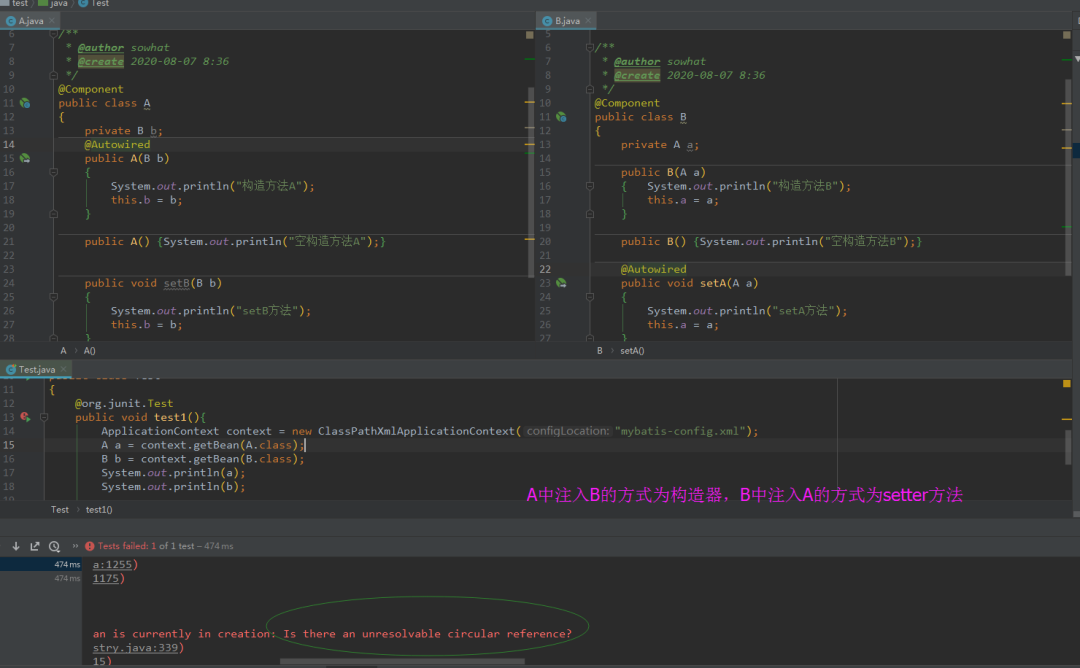Click A.java inspection indicator at top of stripe
This screenshot has height=668, width=1080.
pos(530,34)
